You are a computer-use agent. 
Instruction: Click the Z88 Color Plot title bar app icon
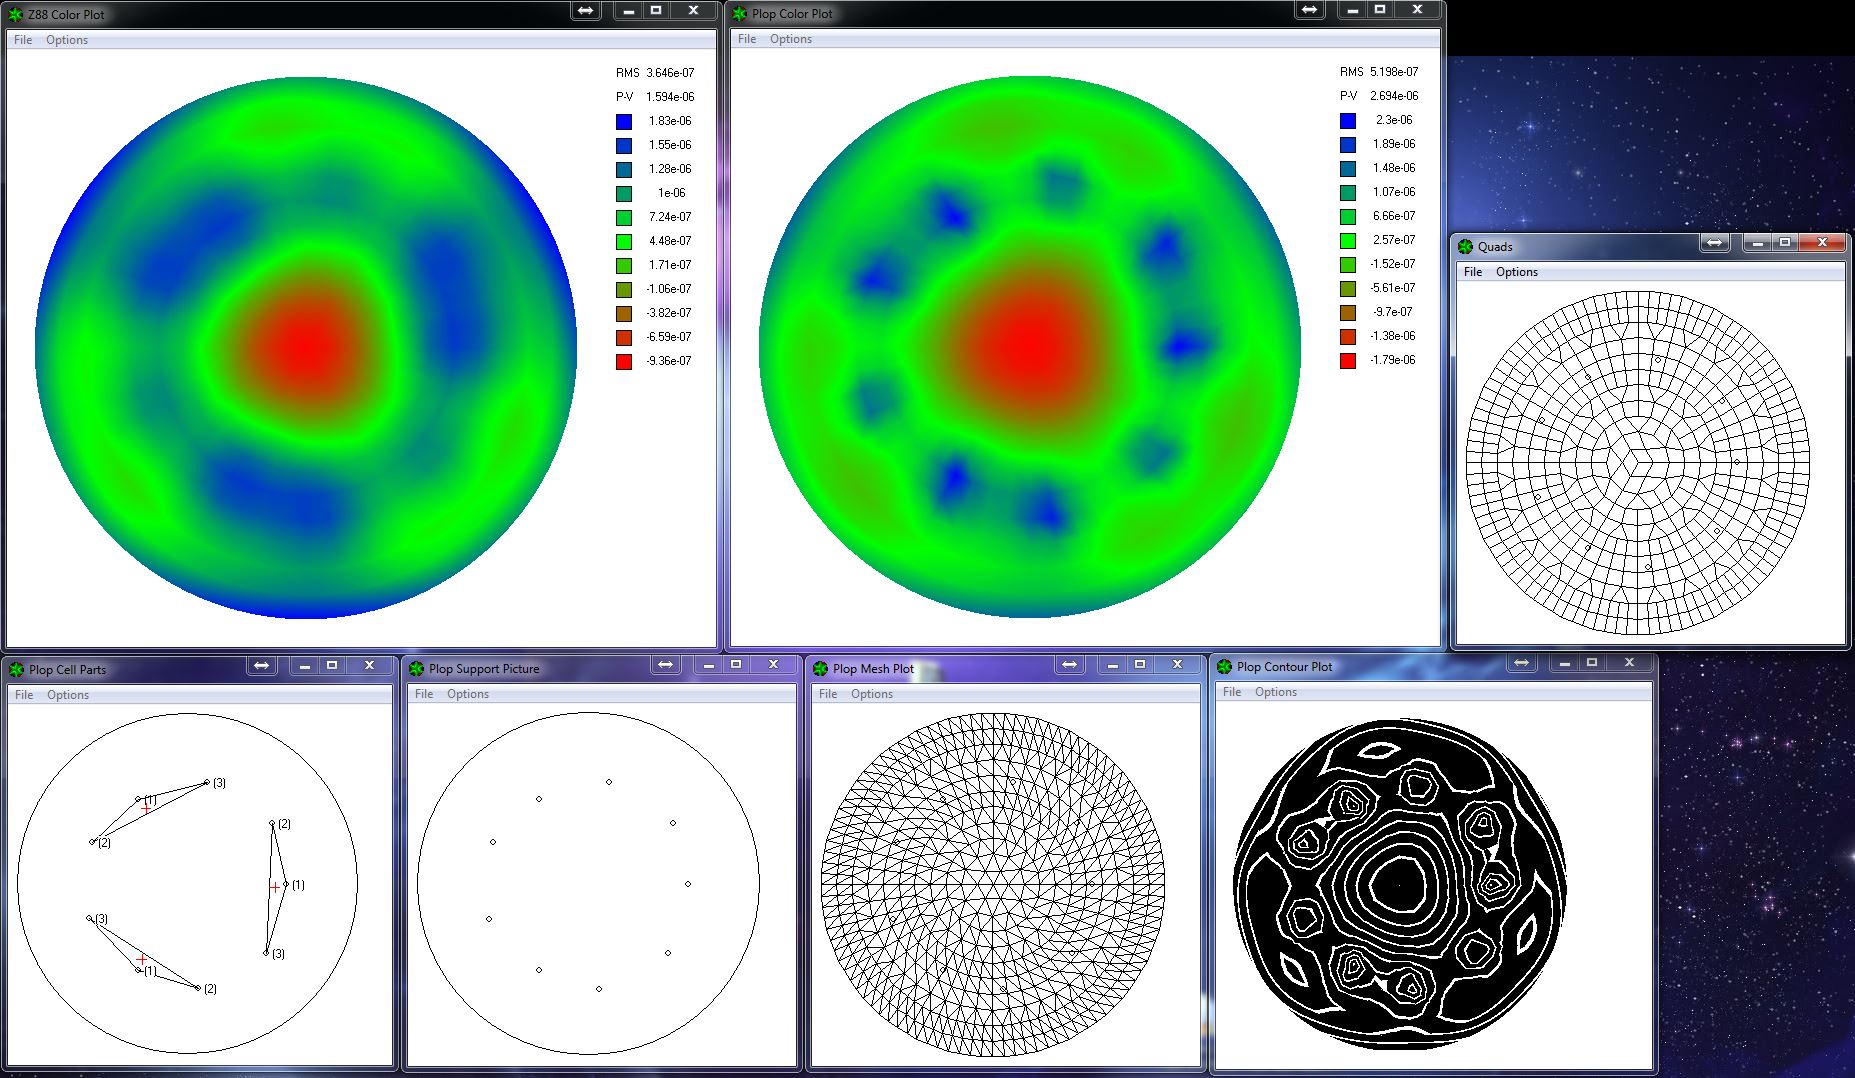(16, 14)
